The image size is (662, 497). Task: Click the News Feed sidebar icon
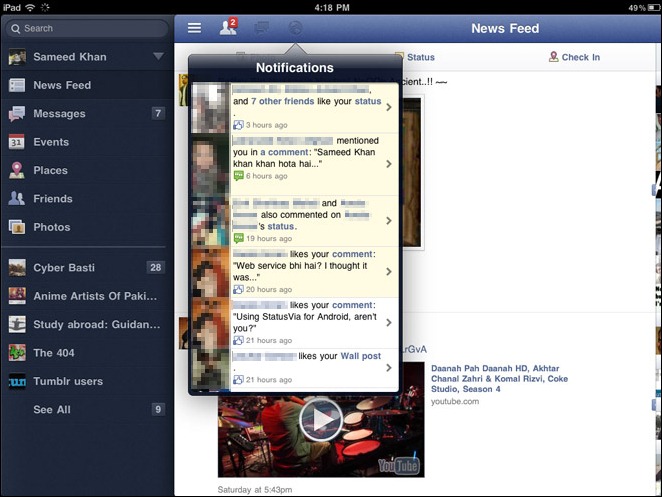click(x=17, y=85)
